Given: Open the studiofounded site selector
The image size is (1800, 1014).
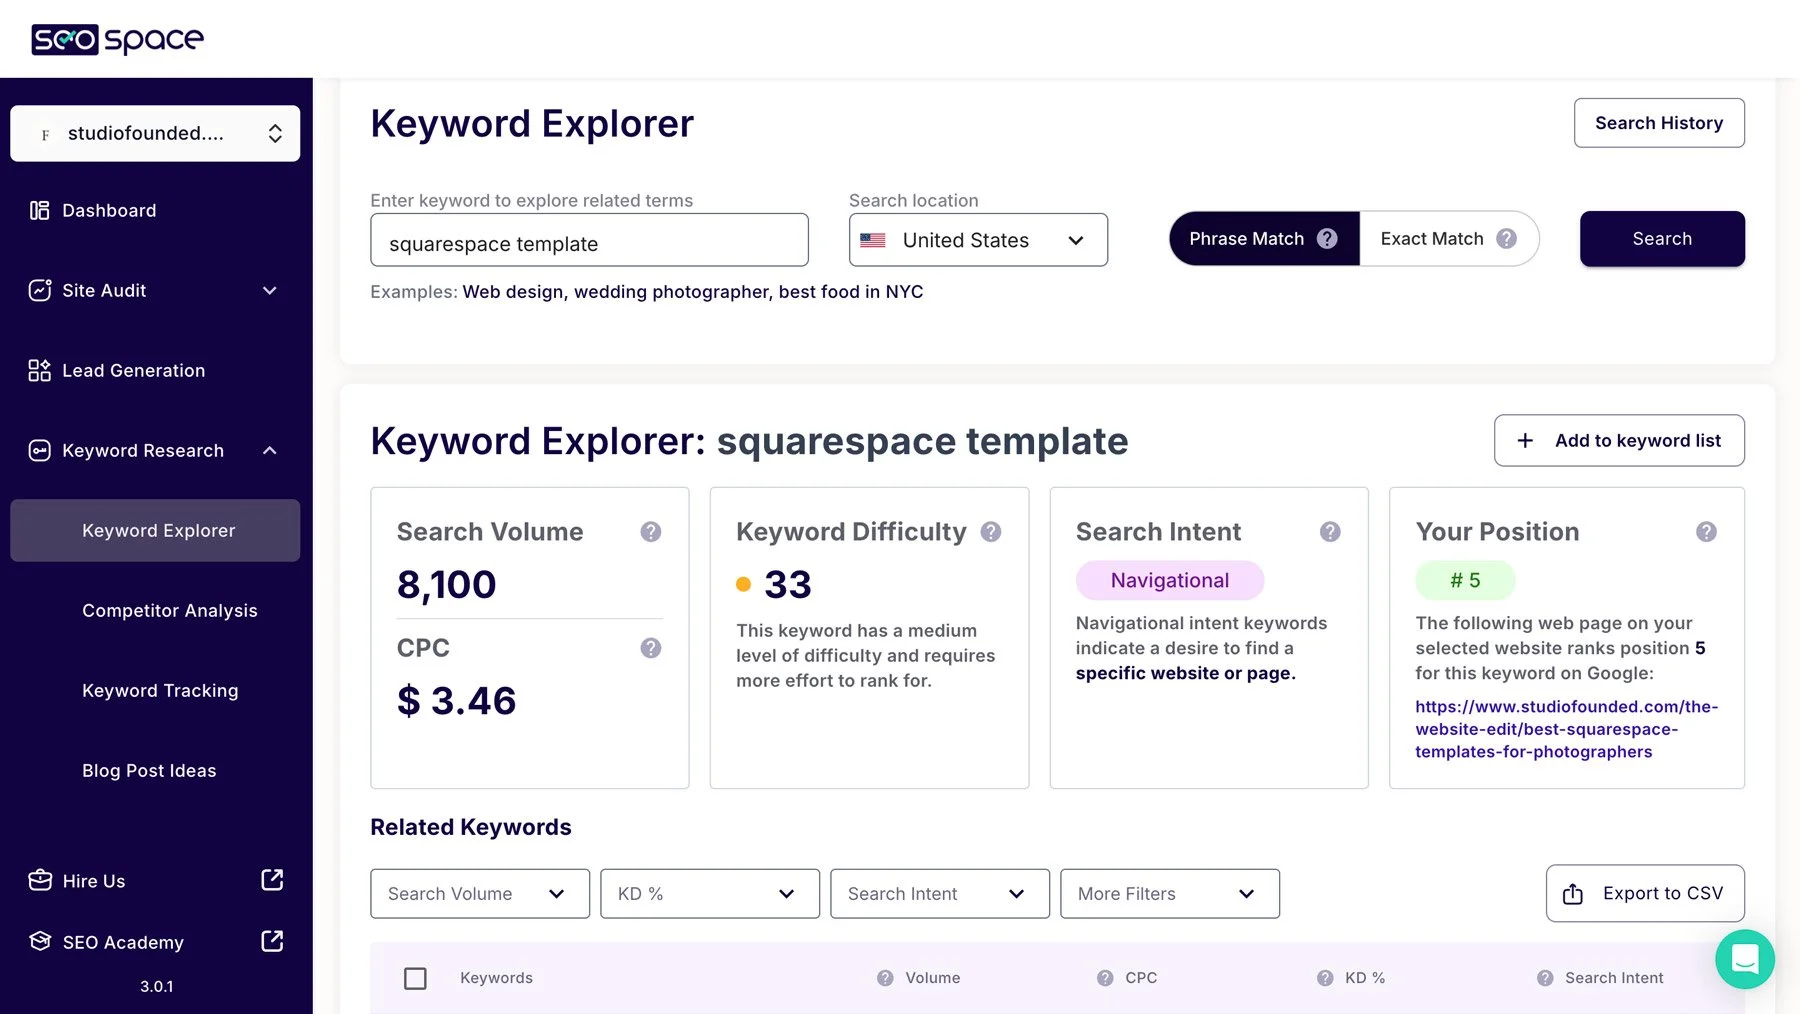Looking at the screenshot, I should click(155, 133).
